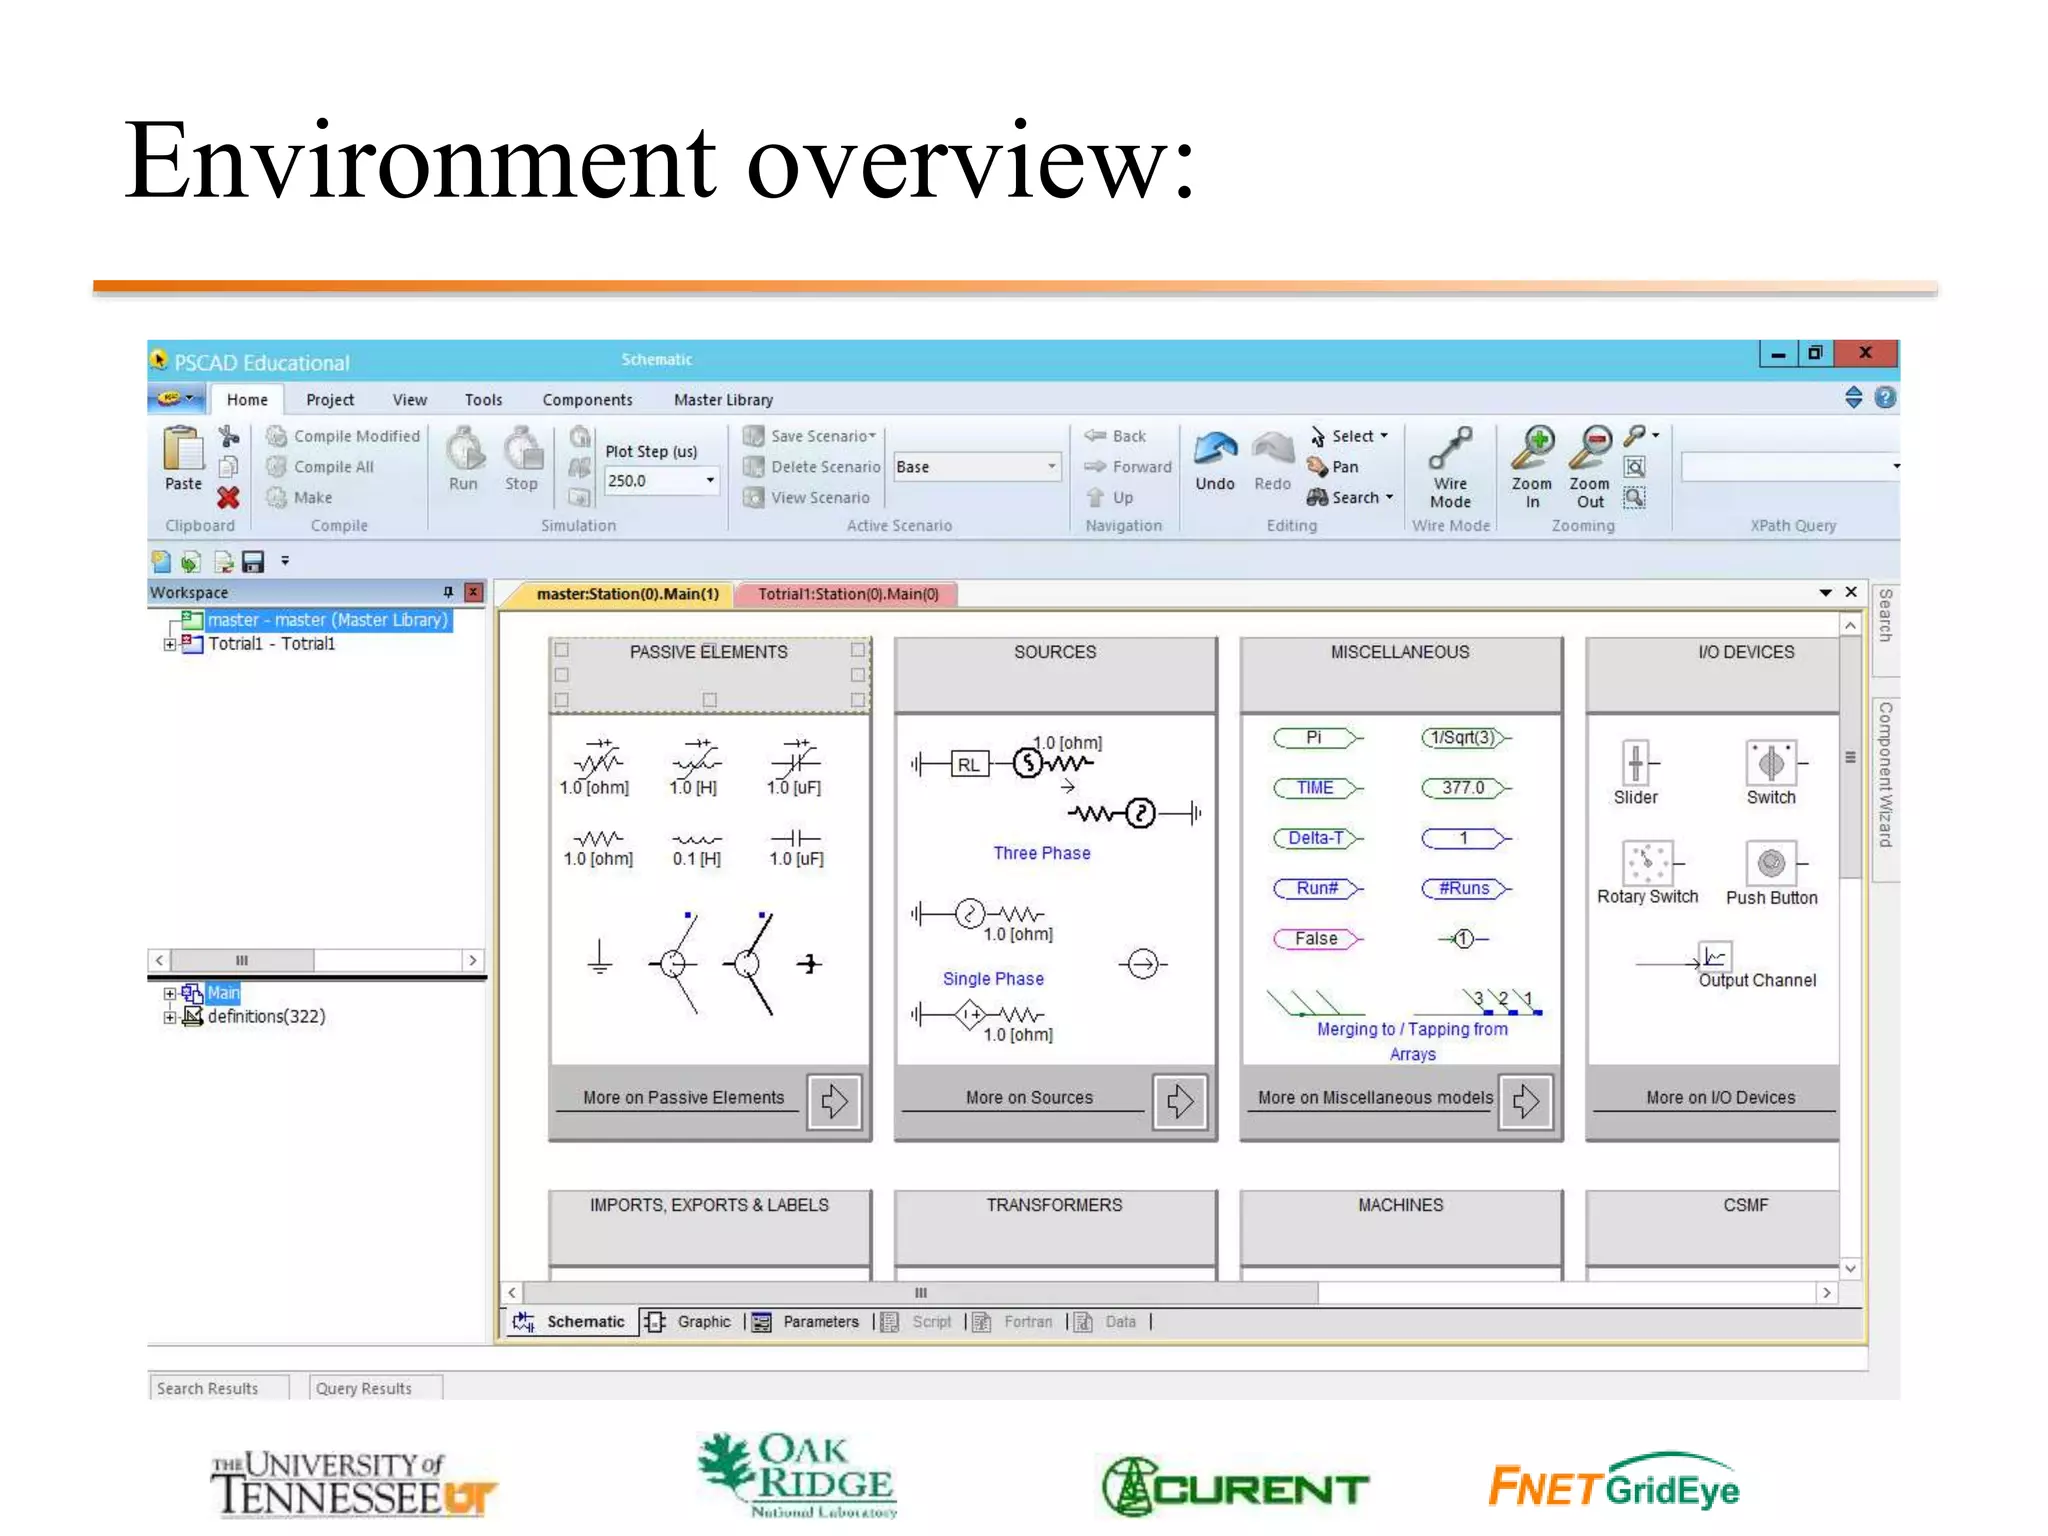2048x1536 pixels.
Task: Click the Switch I/O device component
Action: pyautogui.click(x=1771, y=764)
